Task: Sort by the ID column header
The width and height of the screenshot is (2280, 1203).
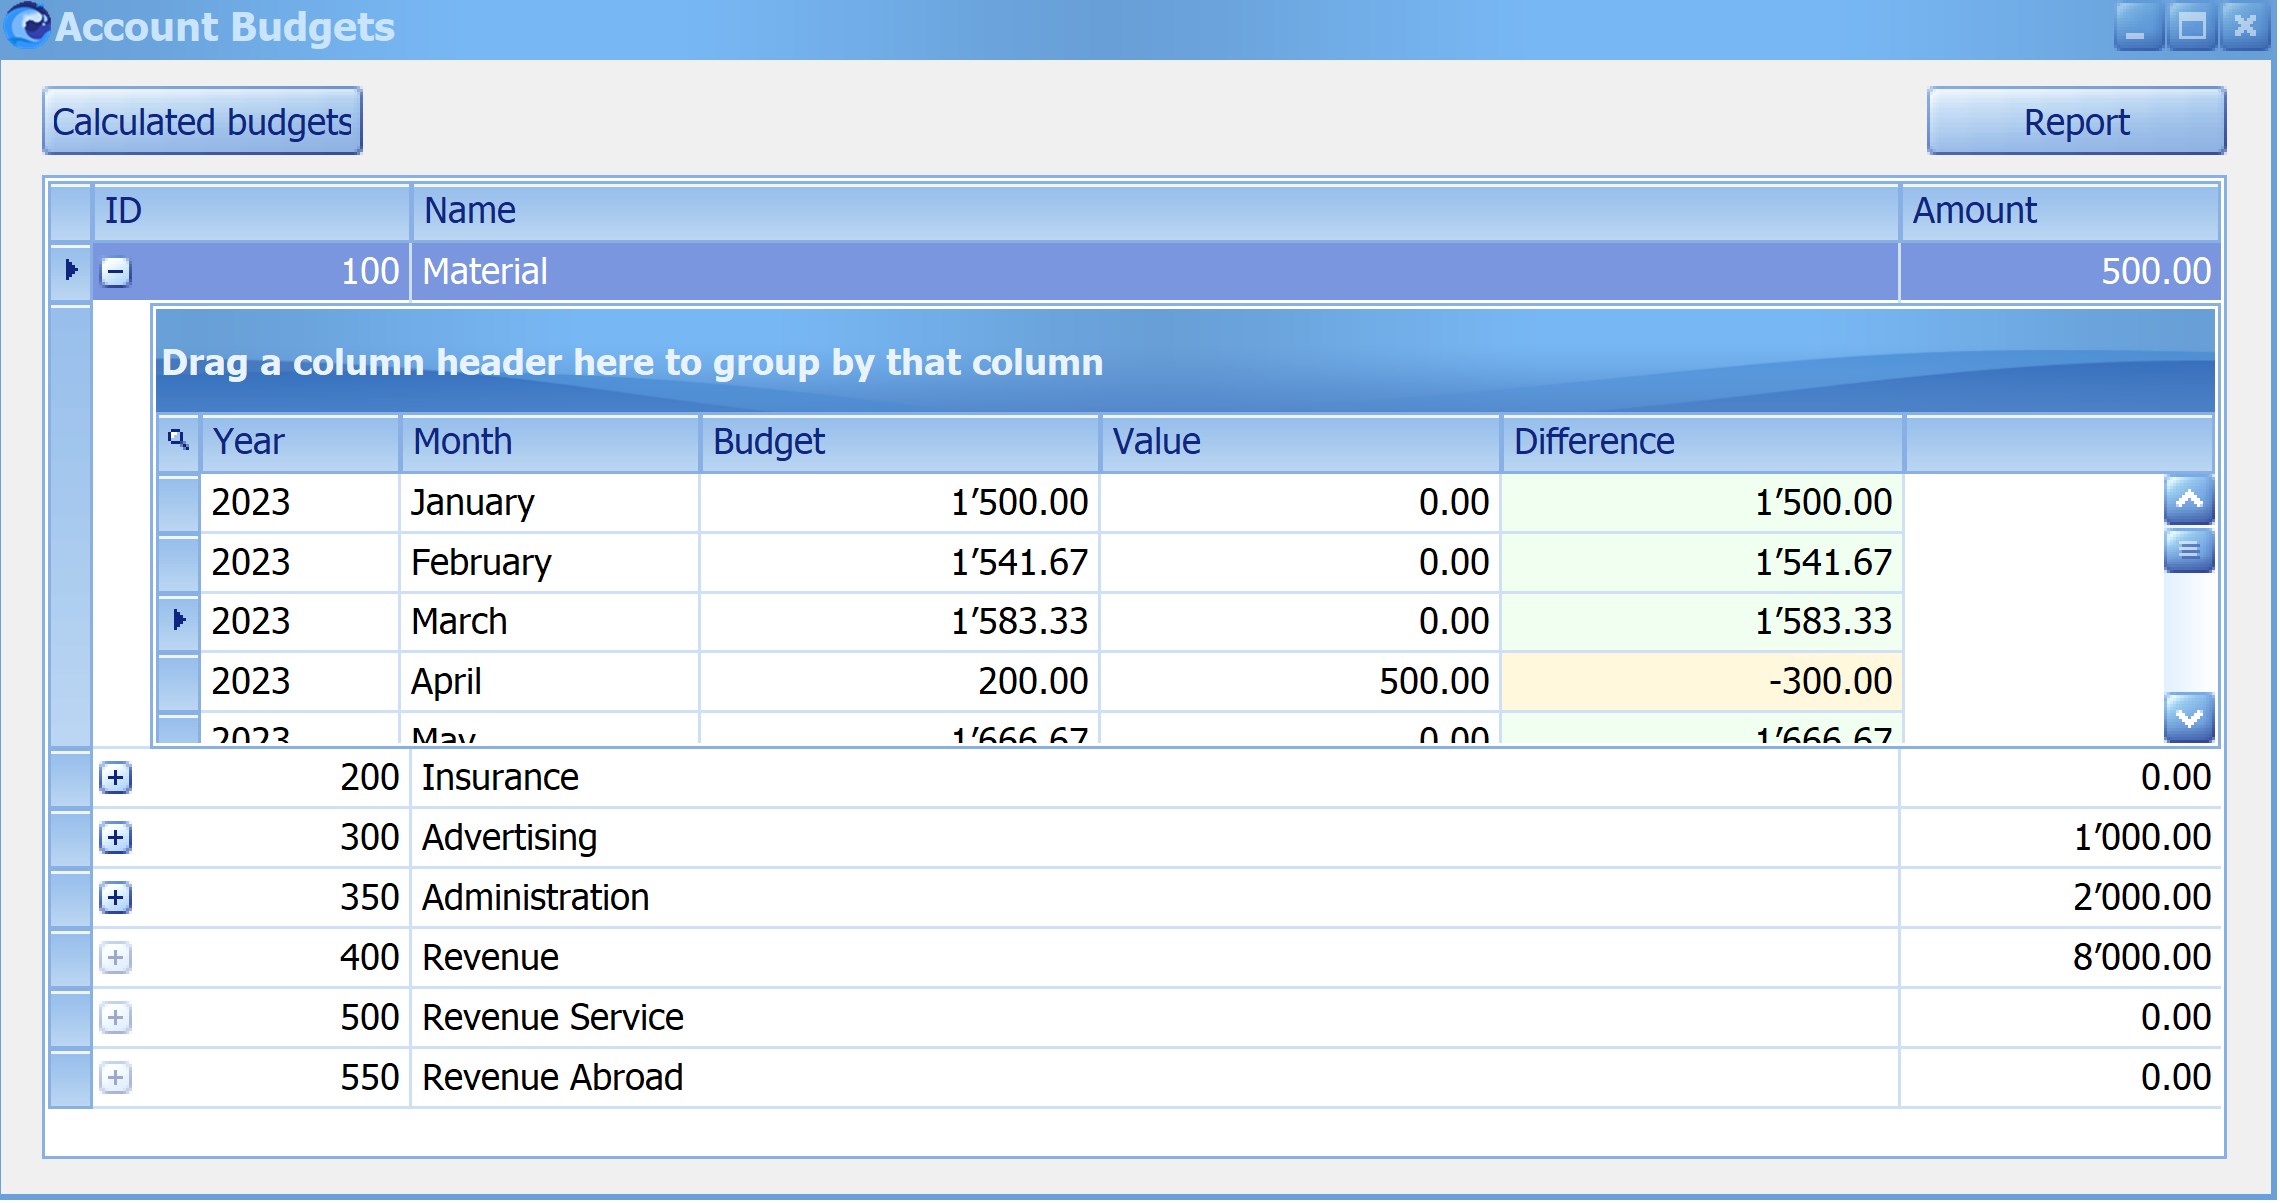Action: pos(252,211)
